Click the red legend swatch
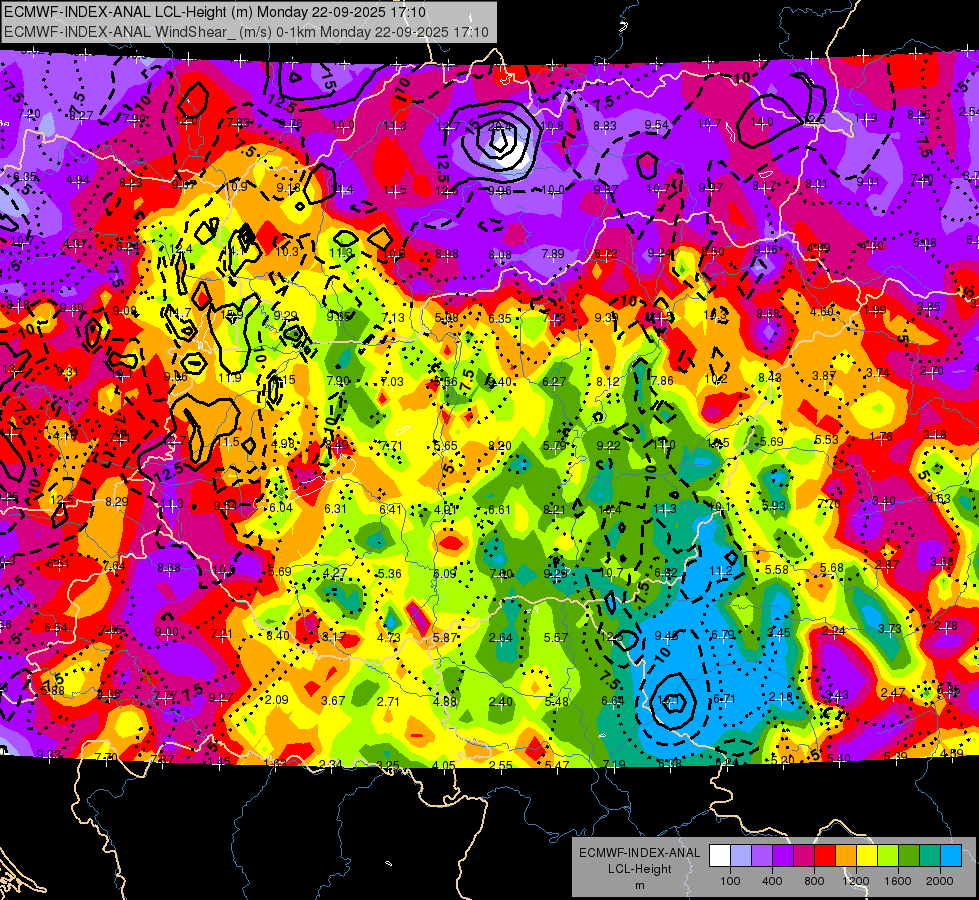This screenshot has height=900, width=979. click(825, 856)
